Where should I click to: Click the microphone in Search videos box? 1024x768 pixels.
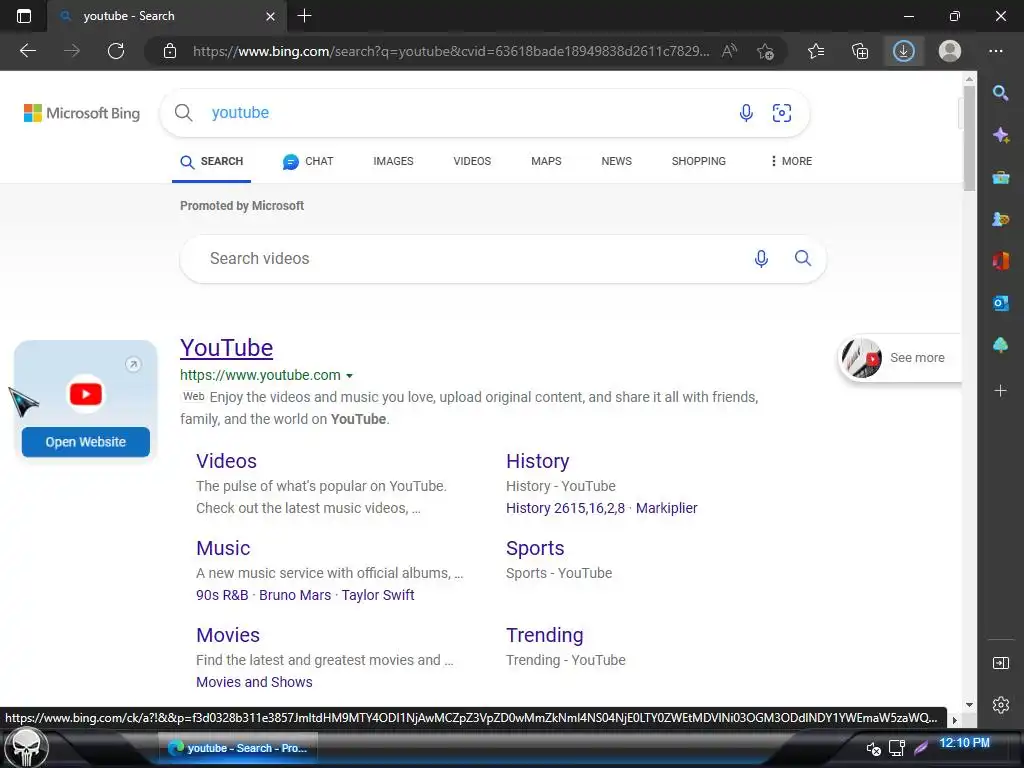click(x=761, y=259)
